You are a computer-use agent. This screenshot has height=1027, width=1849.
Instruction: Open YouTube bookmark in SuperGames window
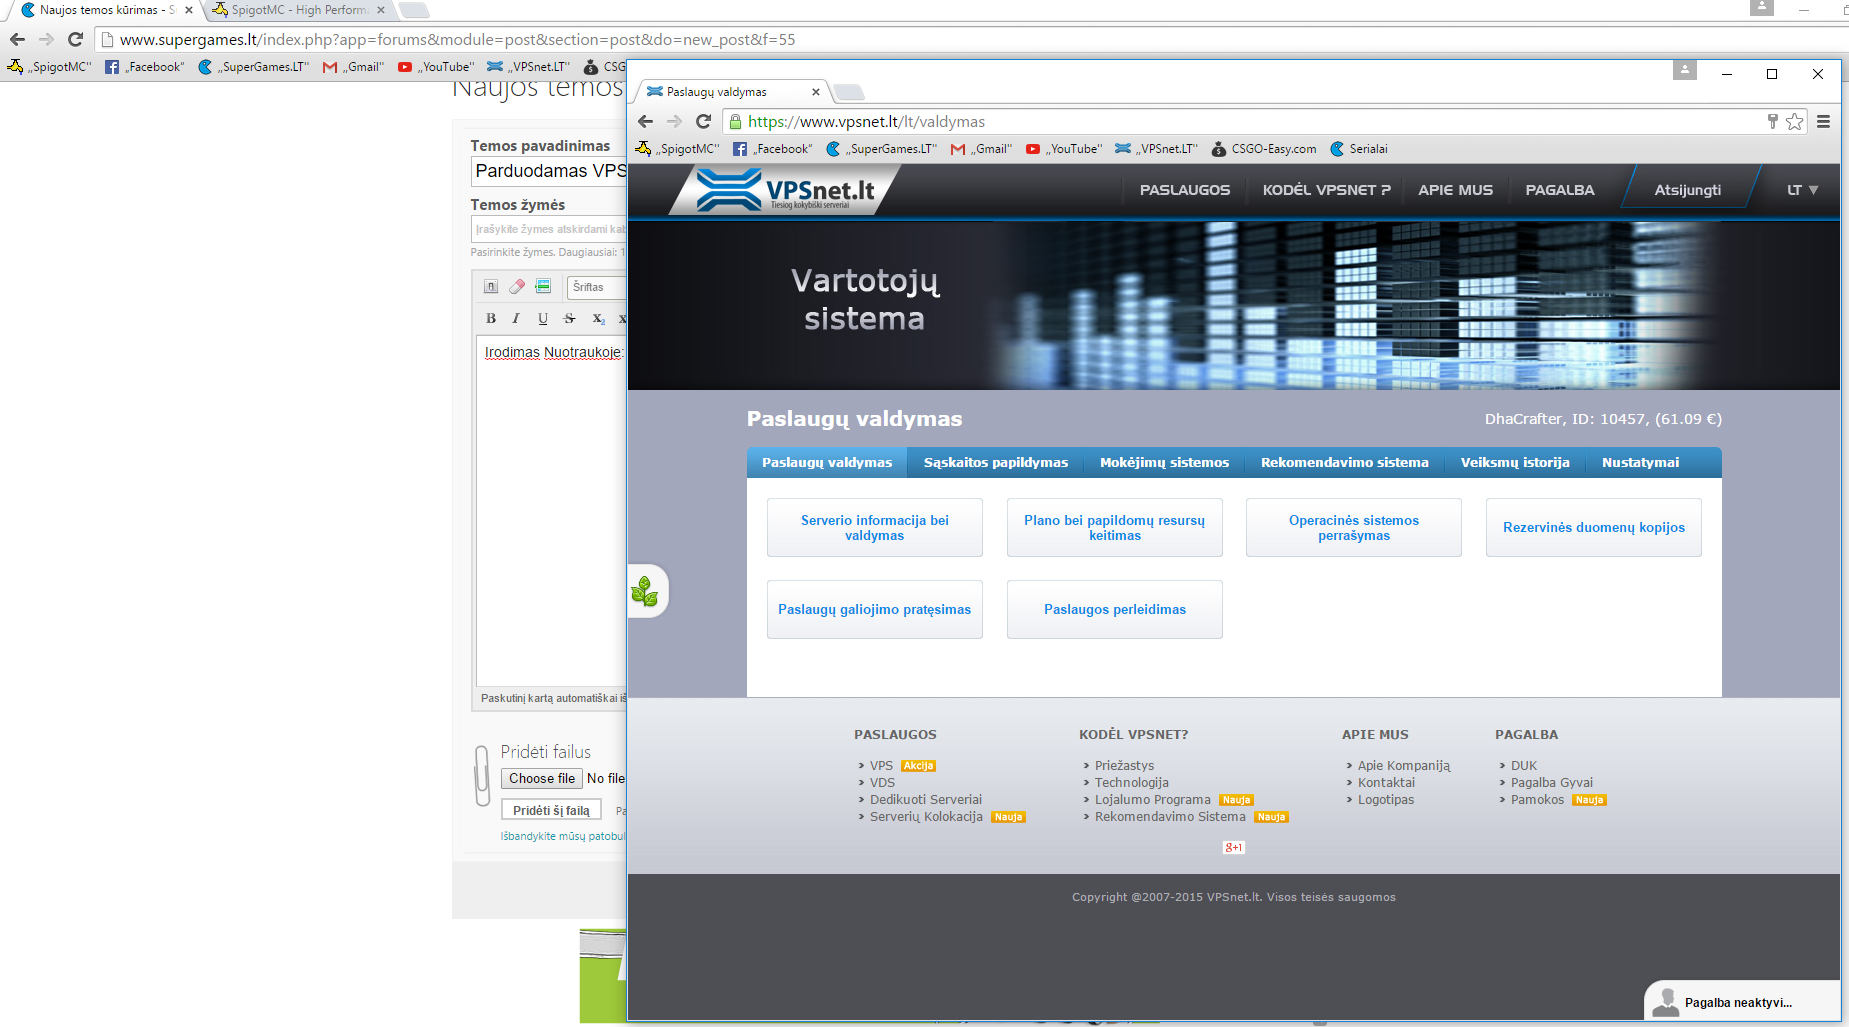point(435,67)
